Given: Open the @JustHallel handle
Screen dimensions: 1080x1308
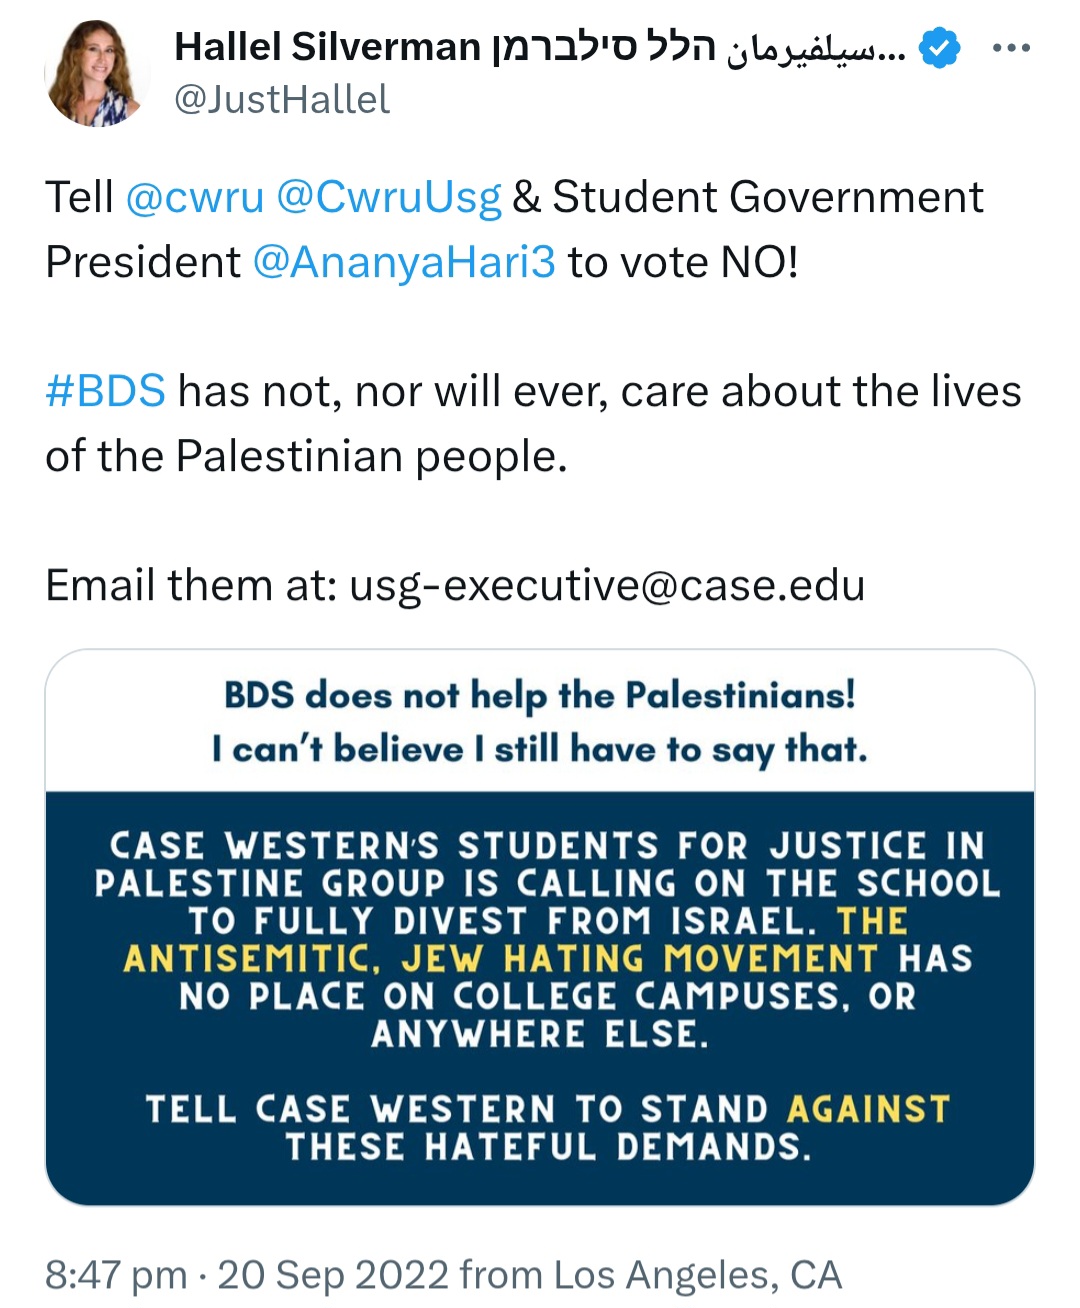Looking at the screenshot, I should point(282,100).
